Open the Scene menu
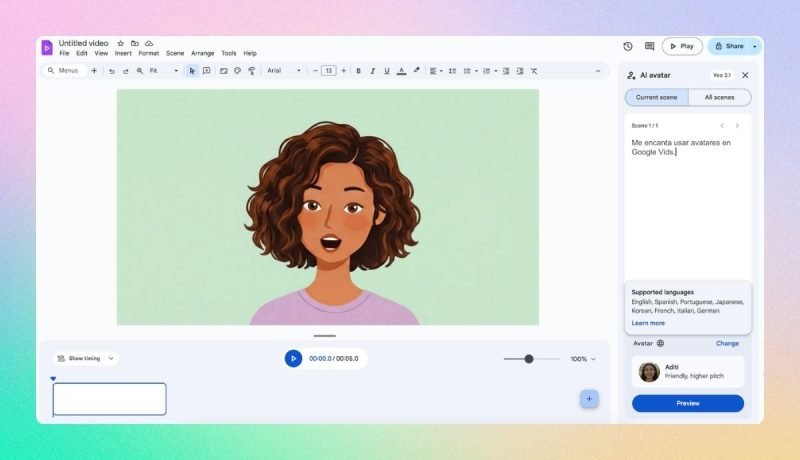 pyautogui.click(x=175, y=53)
